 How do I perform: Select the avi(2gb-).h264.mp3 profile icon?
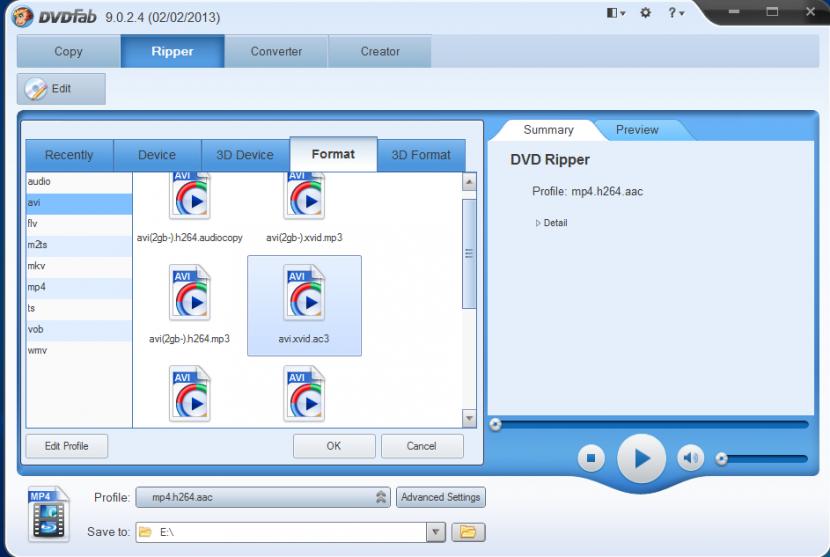(190, 293)
